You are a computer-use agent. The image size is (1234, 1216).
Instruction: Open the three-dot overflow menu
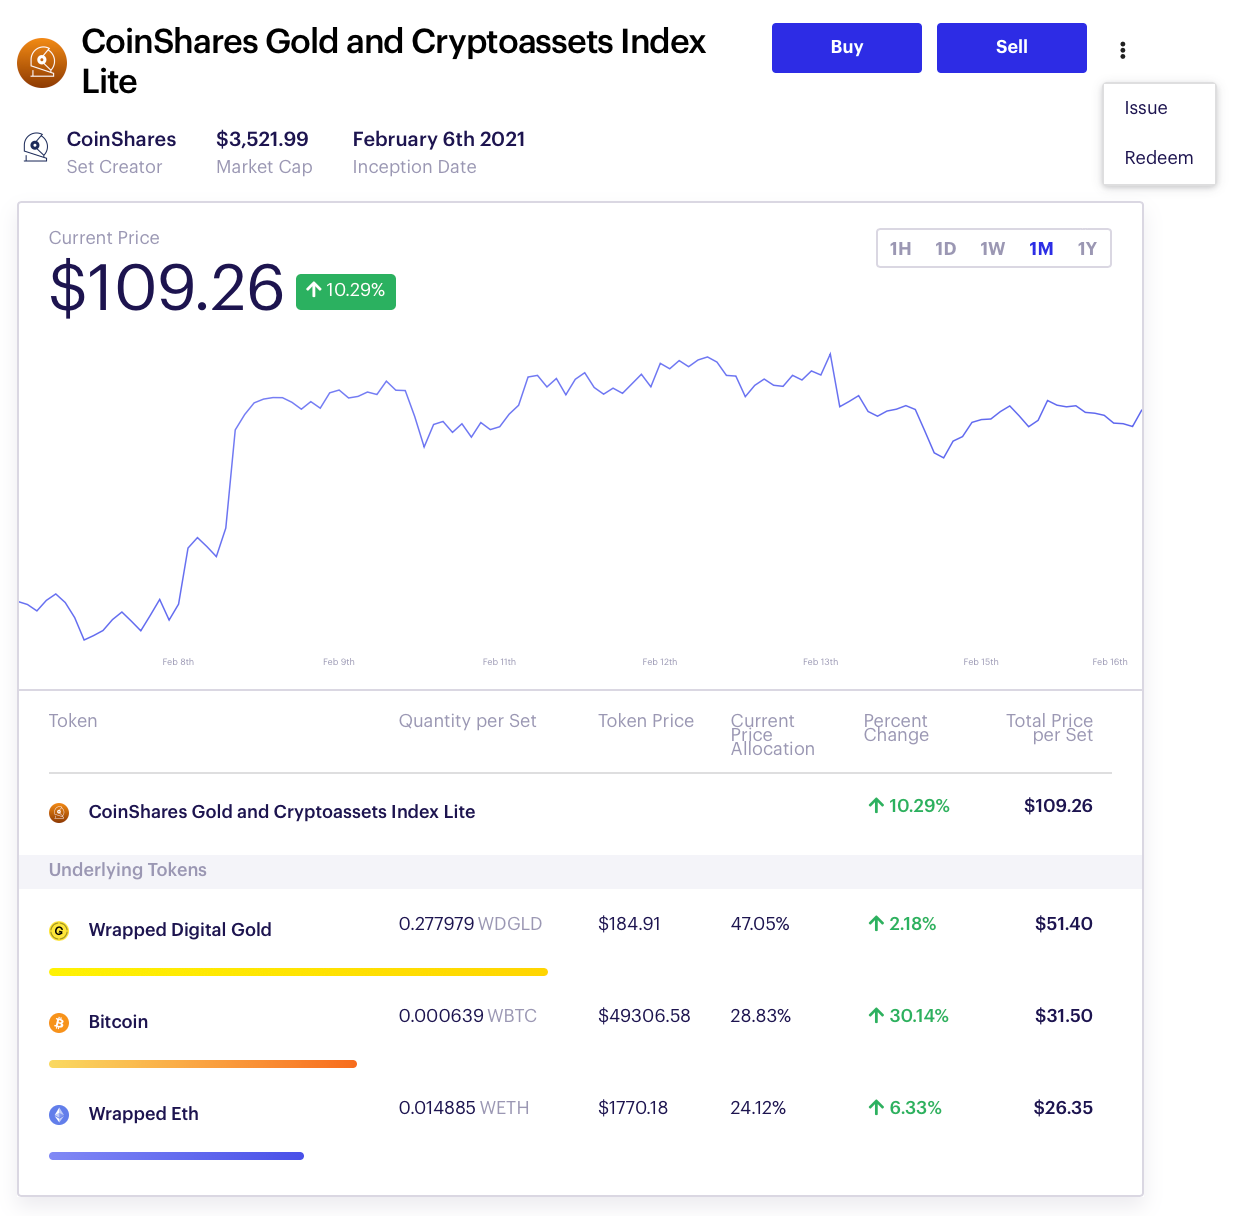pyautogui.click(x=1123, y=48)
